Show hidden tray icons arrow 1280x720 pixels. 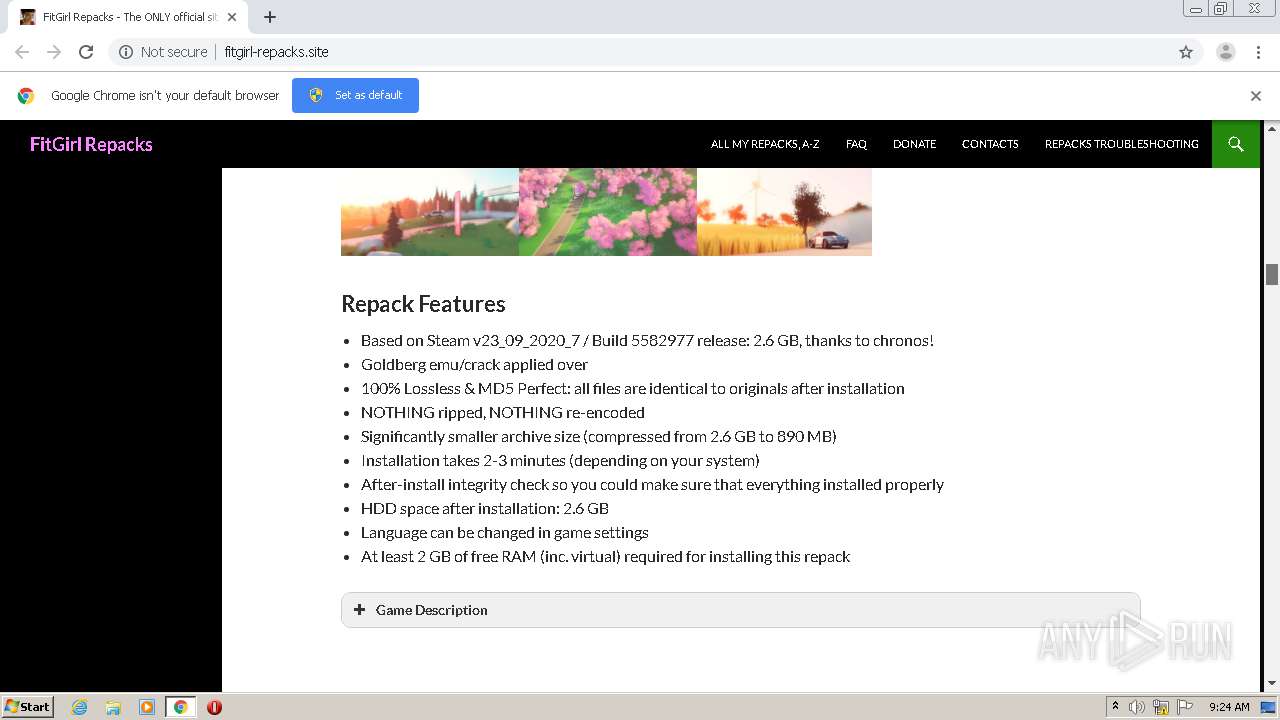pyautogui.click(x=1115, y=707)
